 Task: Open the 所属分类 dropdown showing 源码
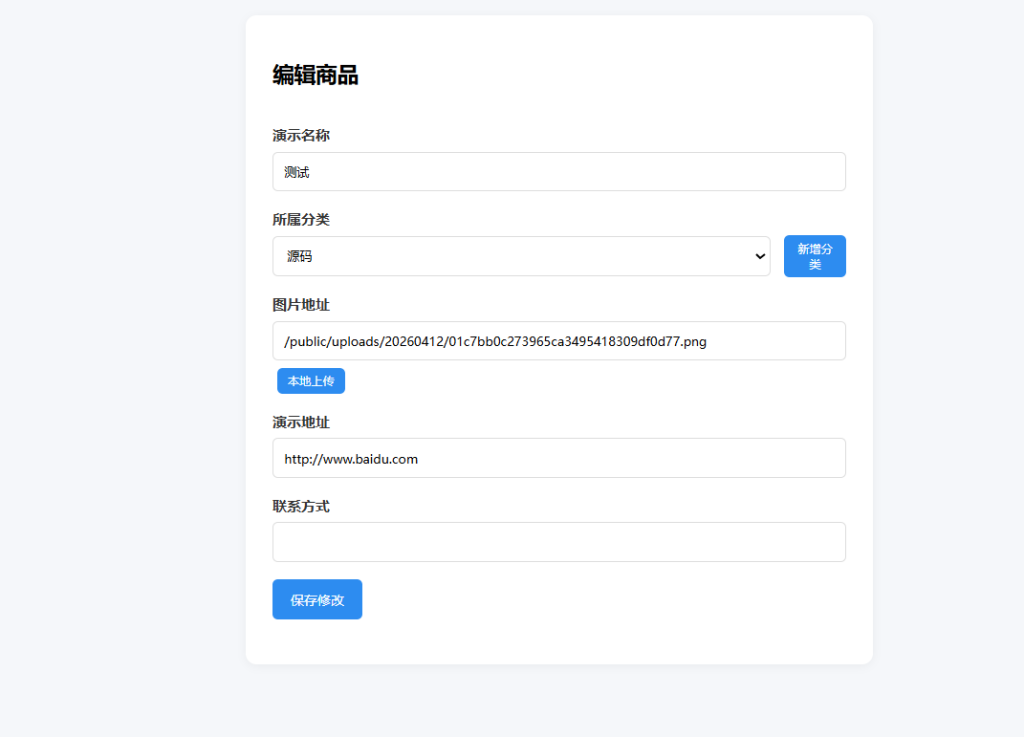pyautogui.click(x=521, y=256)
